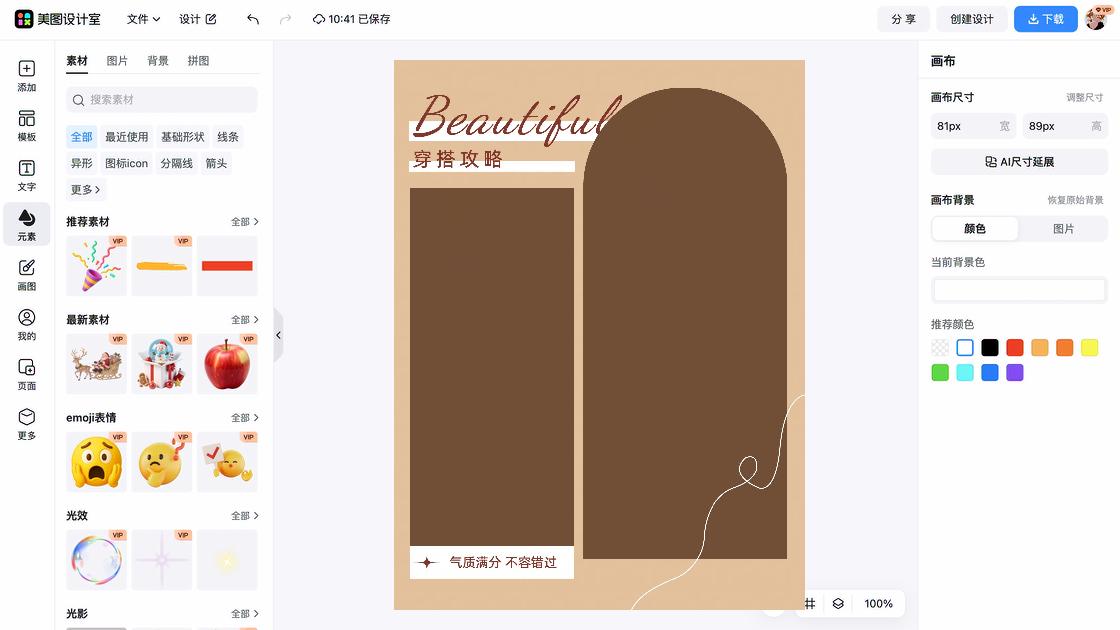Toggle the grid icon near zoom
The image size is (1120, 630).
(x=809, y=604)
